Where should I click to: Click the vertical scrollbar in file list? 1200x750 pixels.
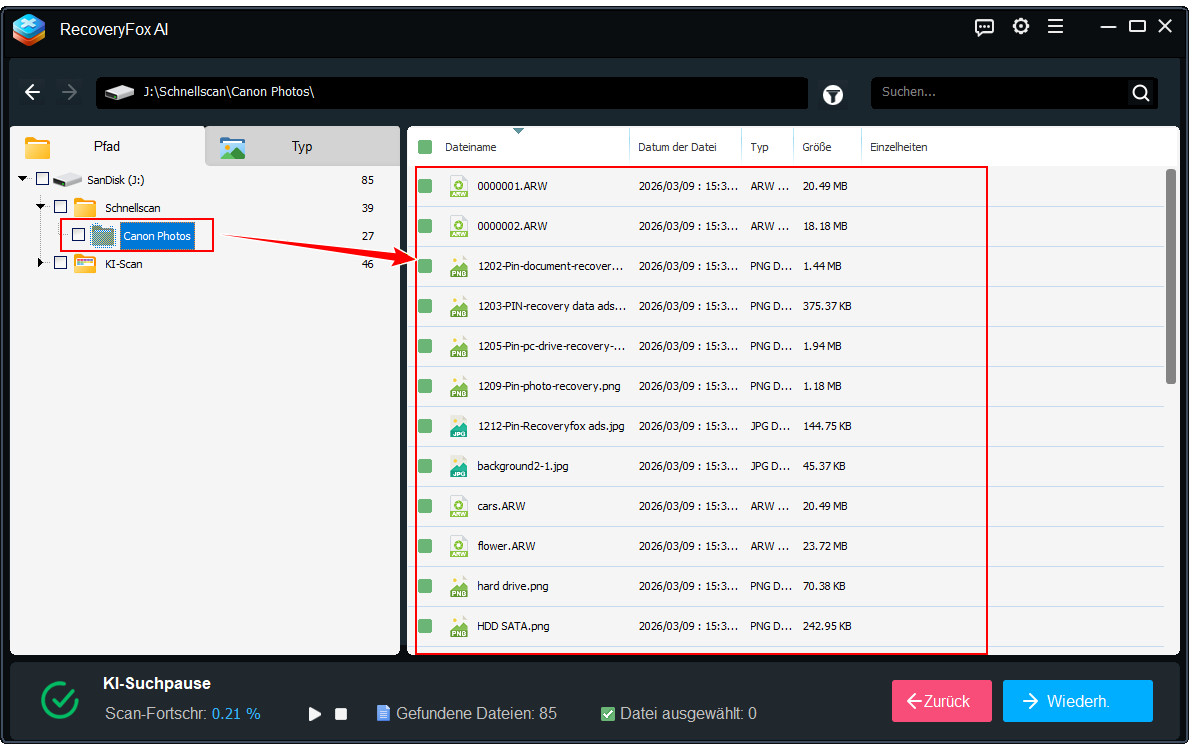click(x=1171, y=276)
